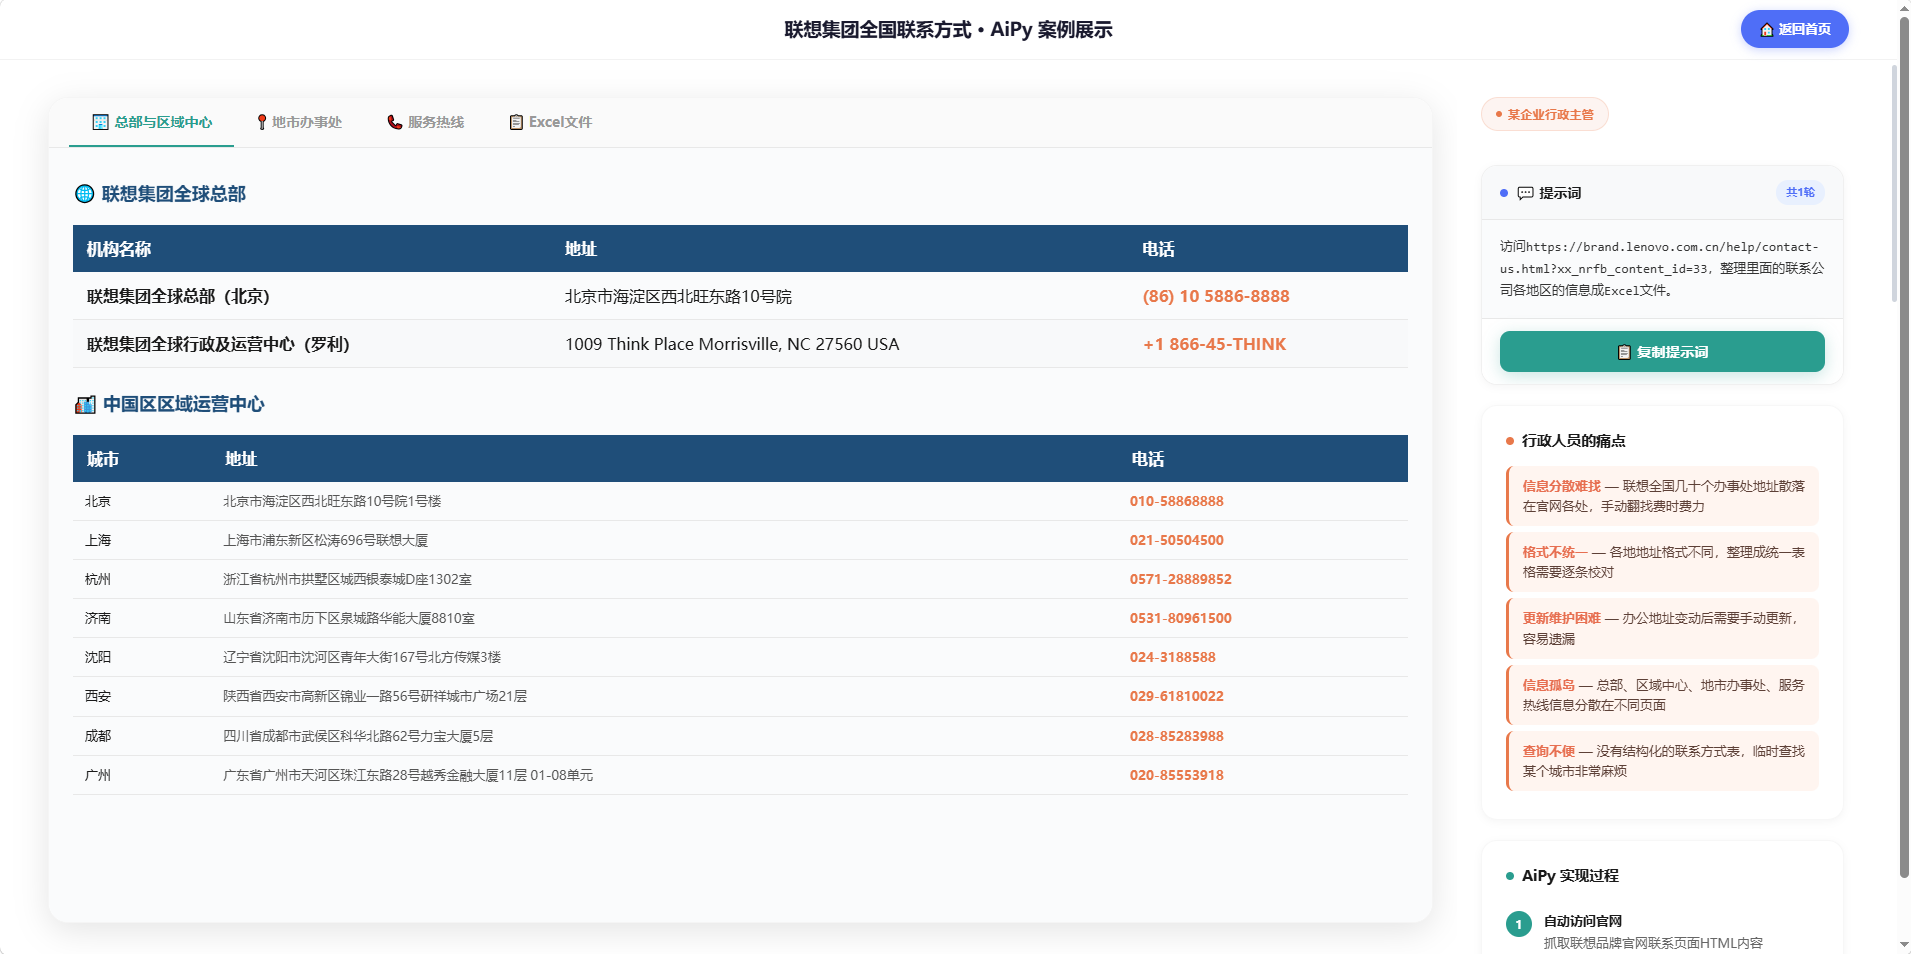The image size is (1911, 954).
Task: Click the 自动访问官网 step title
Action: (1583, 921)
